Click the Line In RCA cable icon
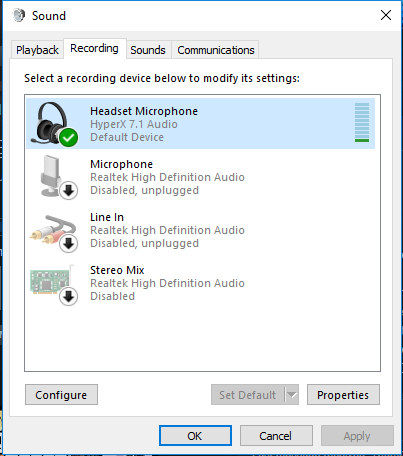The width and height of the screenshot is (403, 456). click(x=53, y=230)
